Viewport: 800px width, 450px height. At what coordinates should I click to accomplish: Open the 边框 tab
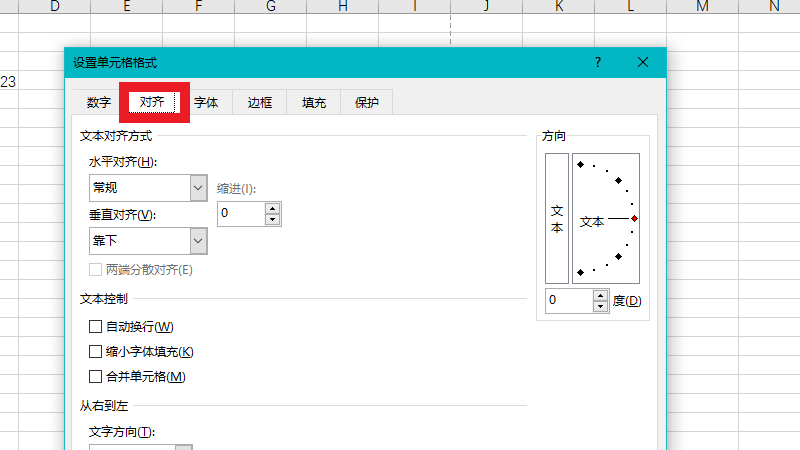[x=260, y=102]
